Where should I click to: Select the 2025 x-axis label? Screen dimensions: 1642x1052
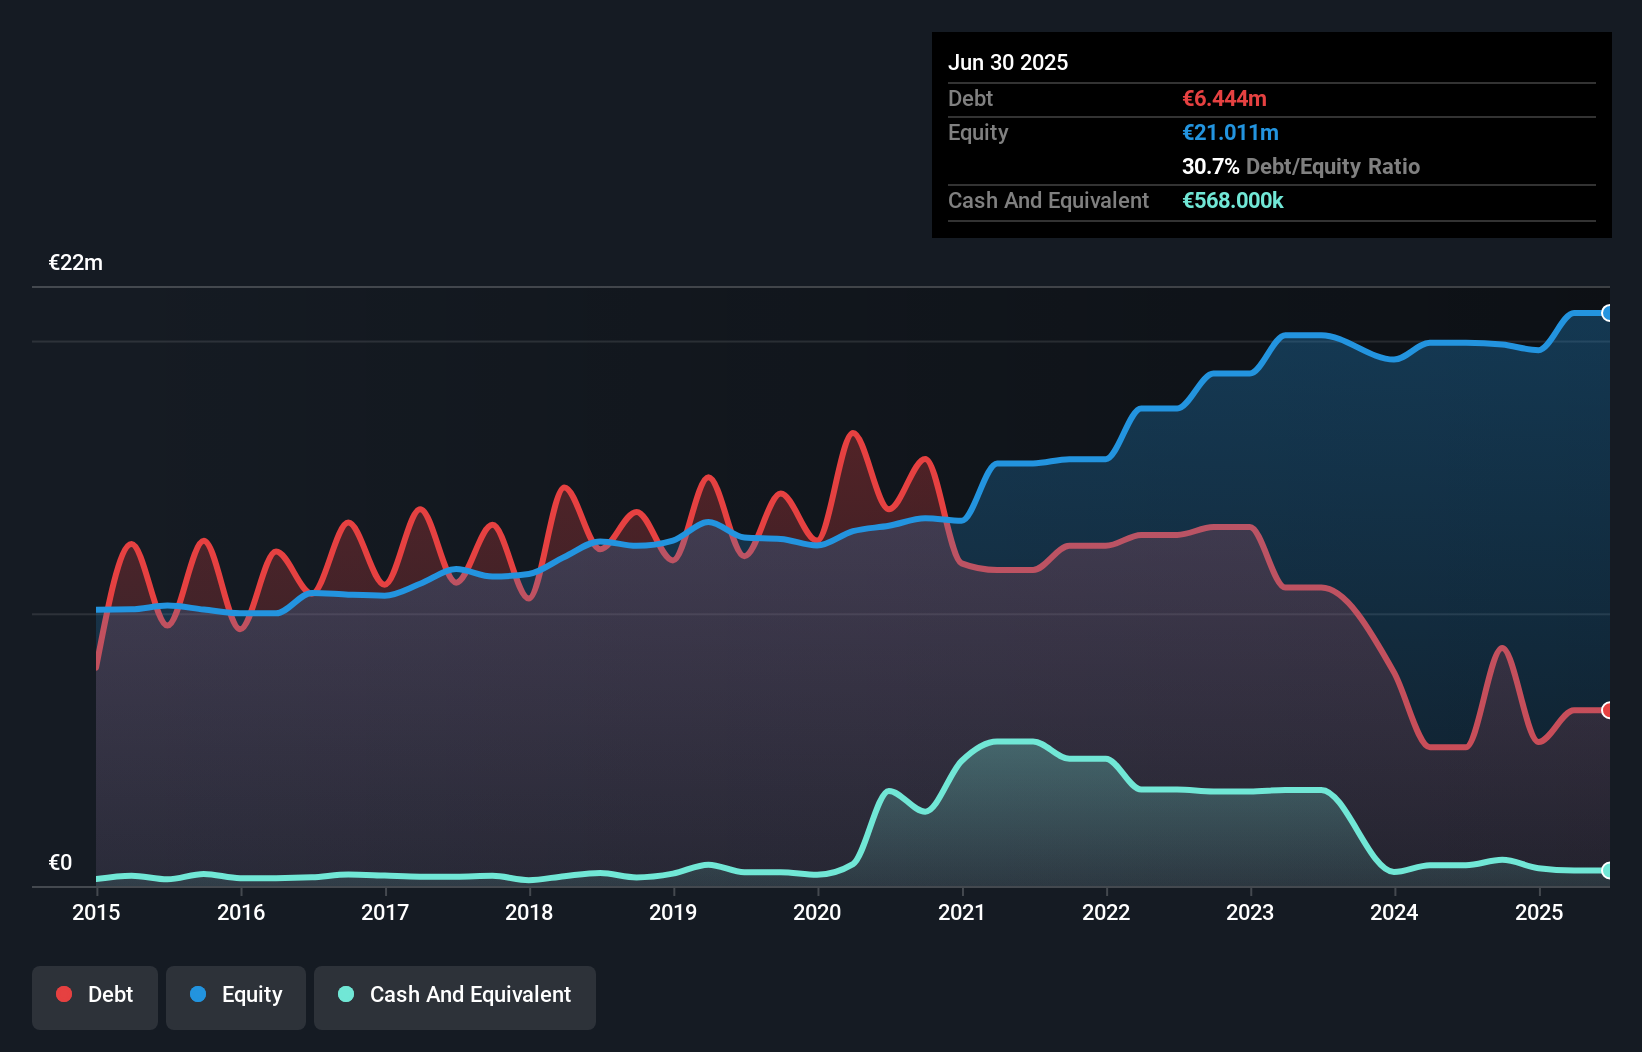(1538, 912)
